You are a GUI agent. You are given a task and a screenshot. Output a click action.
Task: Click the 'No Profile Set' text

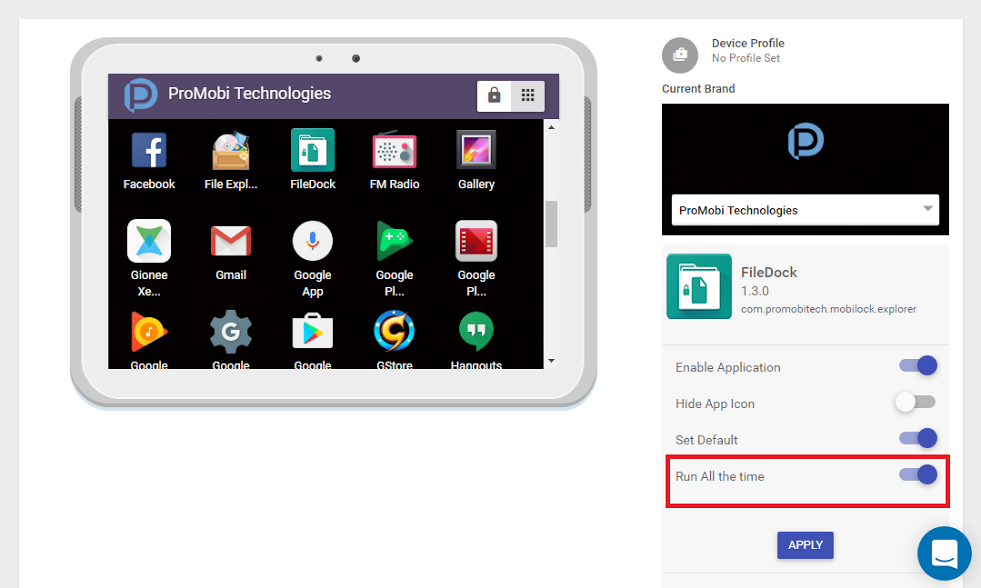click(x=746, y=58)
